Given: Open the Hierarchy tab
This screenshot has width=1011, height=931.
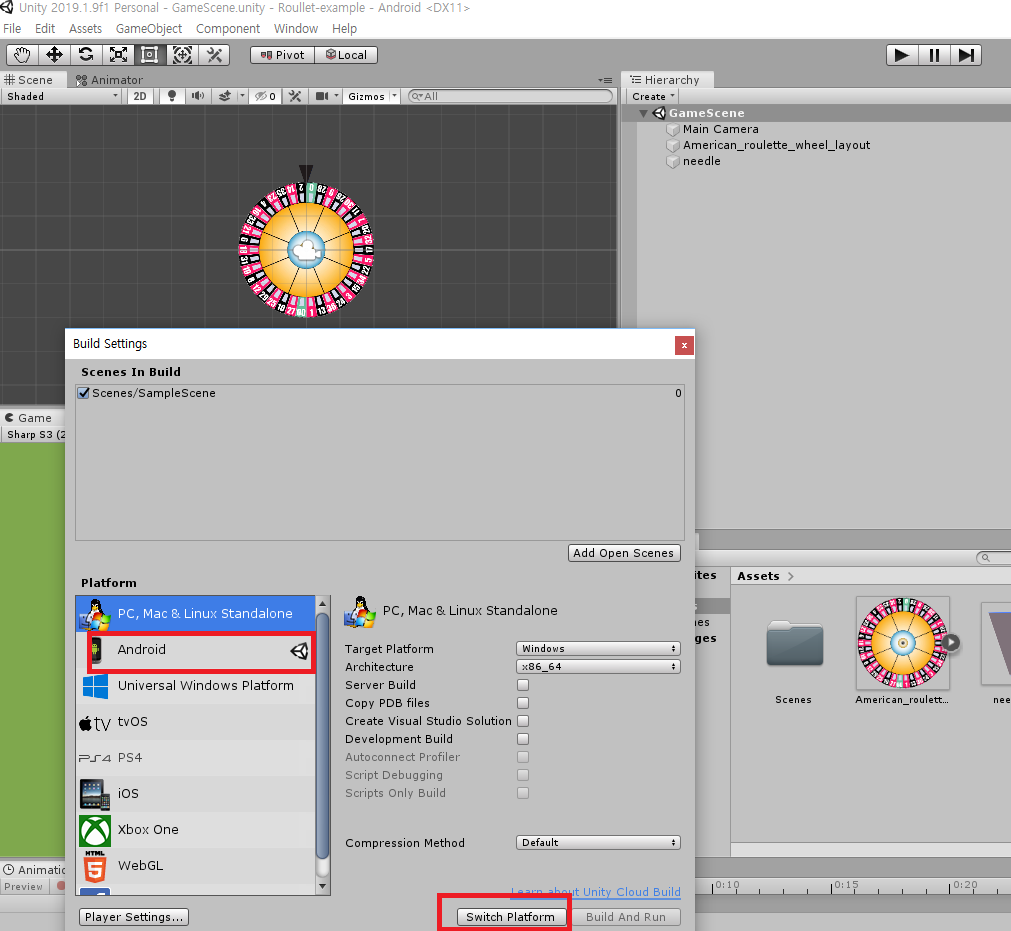Looking at the screenshot, I should pos(666,80).
